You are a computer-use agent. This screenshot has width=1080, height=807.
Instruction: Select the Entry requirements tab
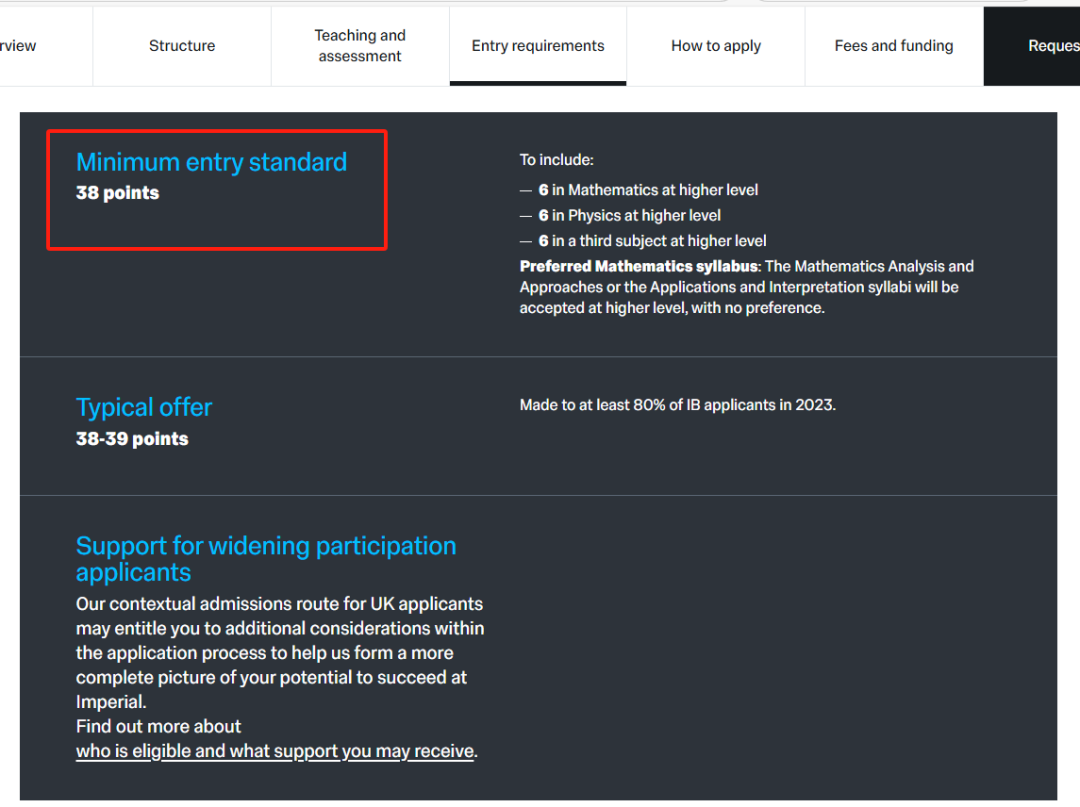[x=538, y=46]
